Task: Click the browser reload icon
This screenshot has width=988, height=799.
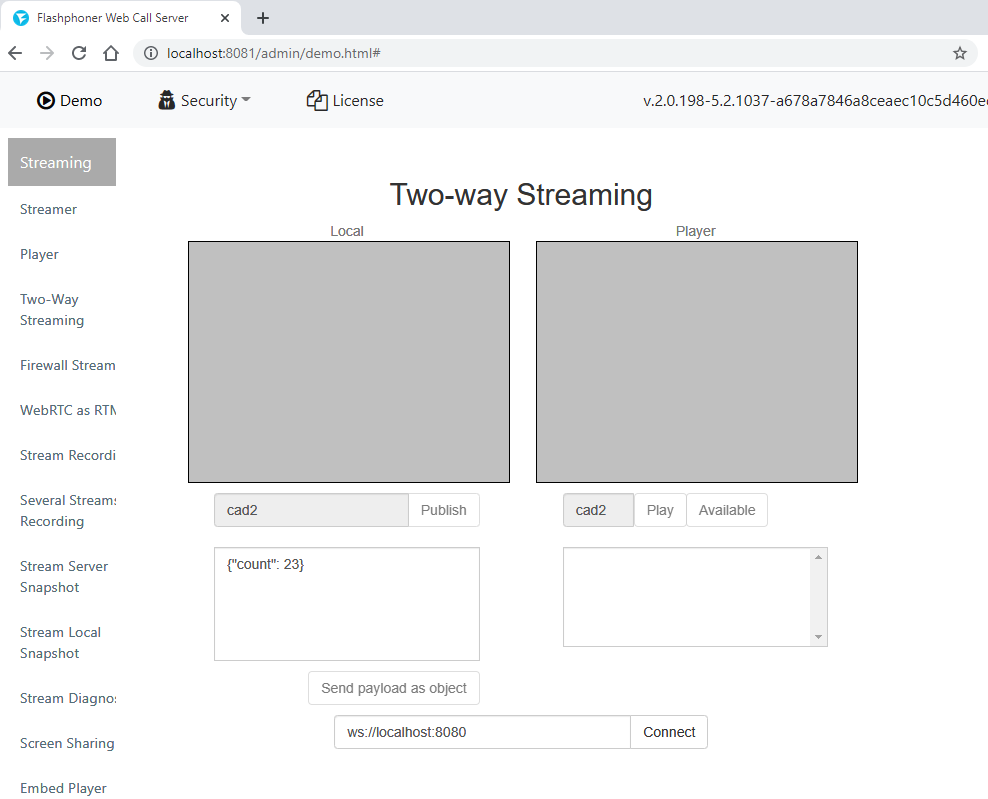Action: (79, 53)
